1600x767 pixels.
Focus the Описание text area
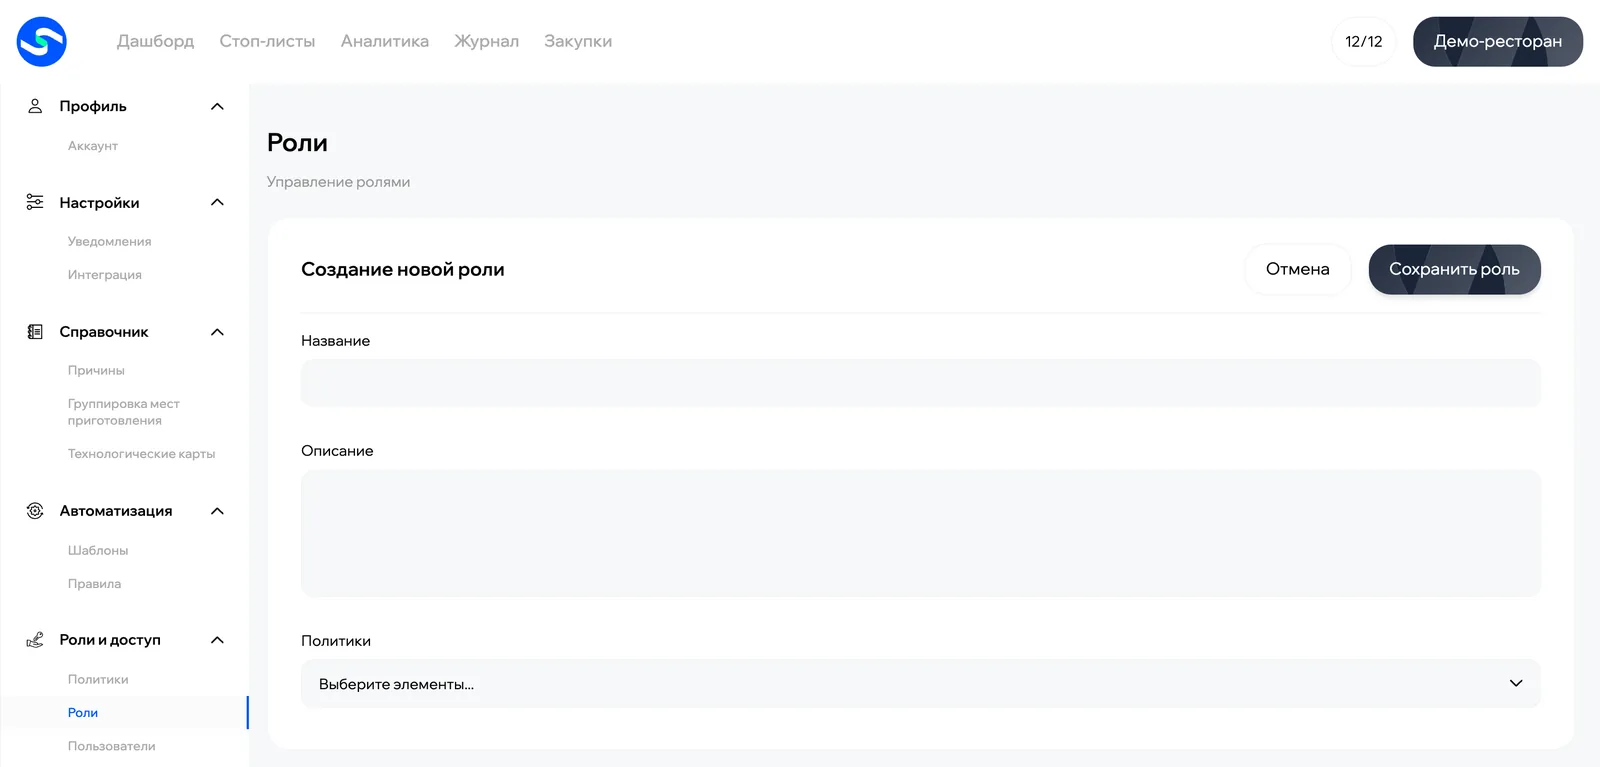(x=920, y=533)
